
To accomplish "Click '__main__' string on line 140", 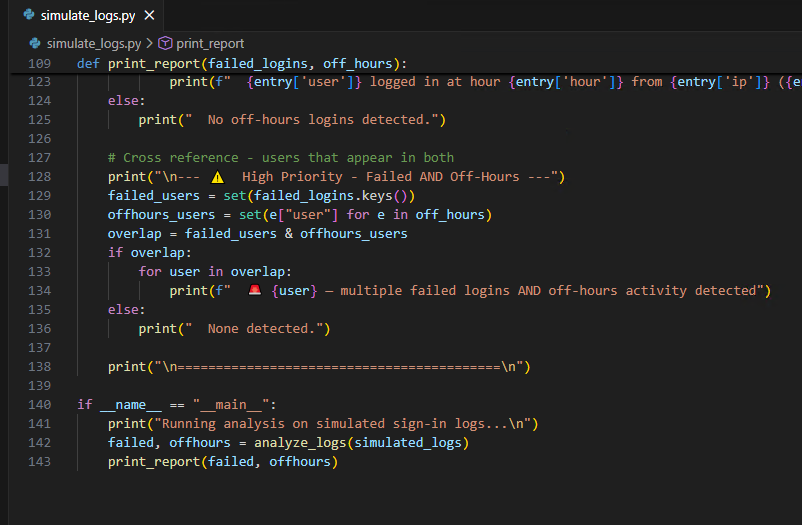I will pyautogui.click(x=231, y=405).
